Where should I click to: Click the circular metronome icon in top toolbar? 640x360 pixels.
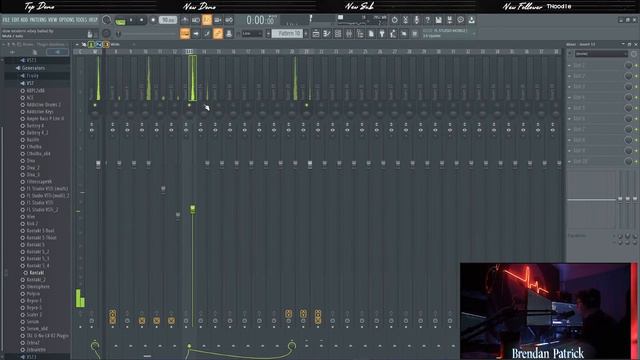[x=394, y=20]
